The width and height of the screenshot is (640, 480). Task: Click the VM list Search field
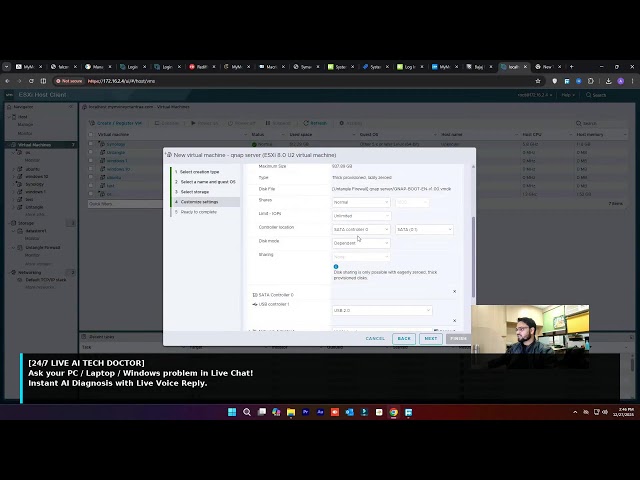pos(599,123)
